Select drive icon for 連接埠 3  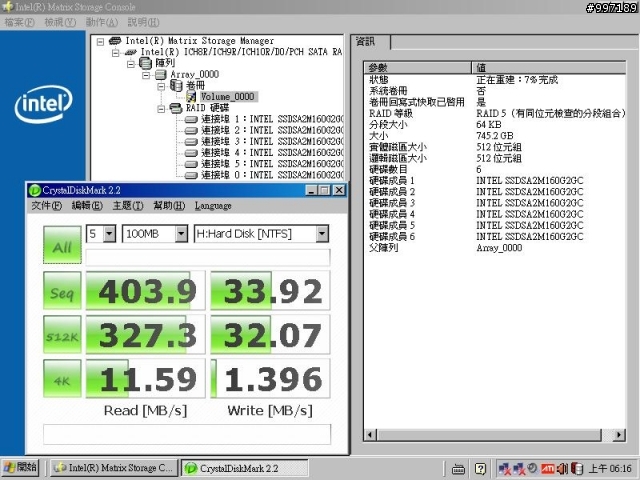191,142
